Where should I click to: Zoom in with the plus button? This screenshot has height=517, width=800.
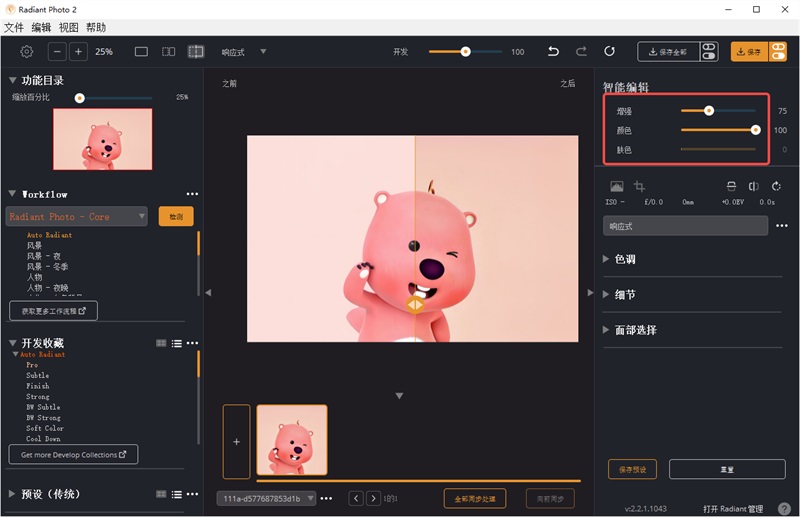[x=78, y=52]
